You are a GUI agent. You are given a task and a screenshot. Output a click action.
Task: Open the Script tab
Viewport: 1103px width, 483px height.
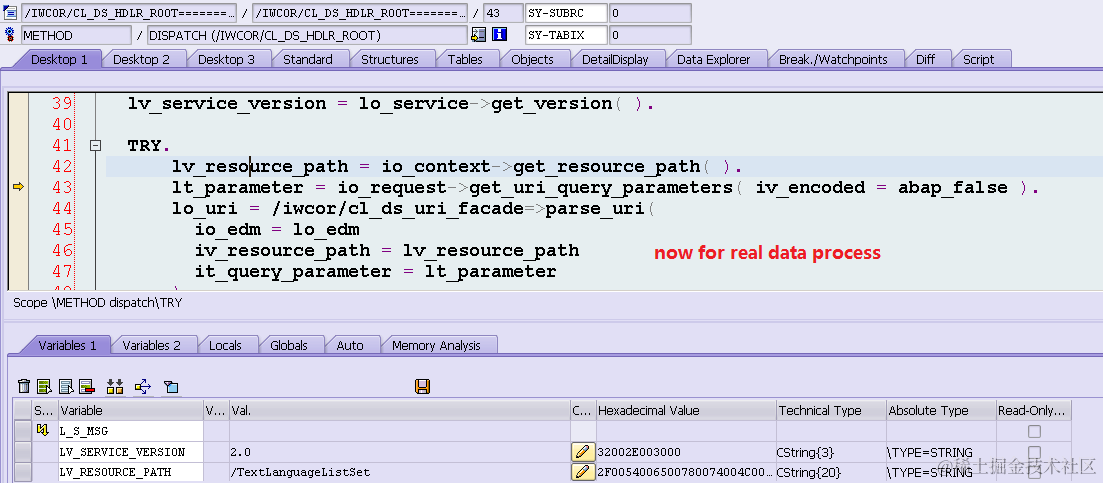pos(978,60)
